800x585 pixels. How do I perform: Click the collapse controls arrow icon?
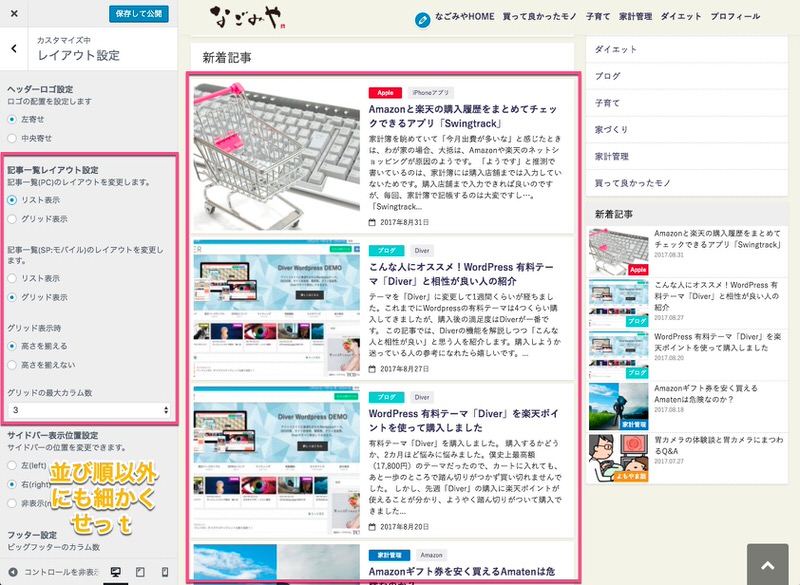pos(13,571)
